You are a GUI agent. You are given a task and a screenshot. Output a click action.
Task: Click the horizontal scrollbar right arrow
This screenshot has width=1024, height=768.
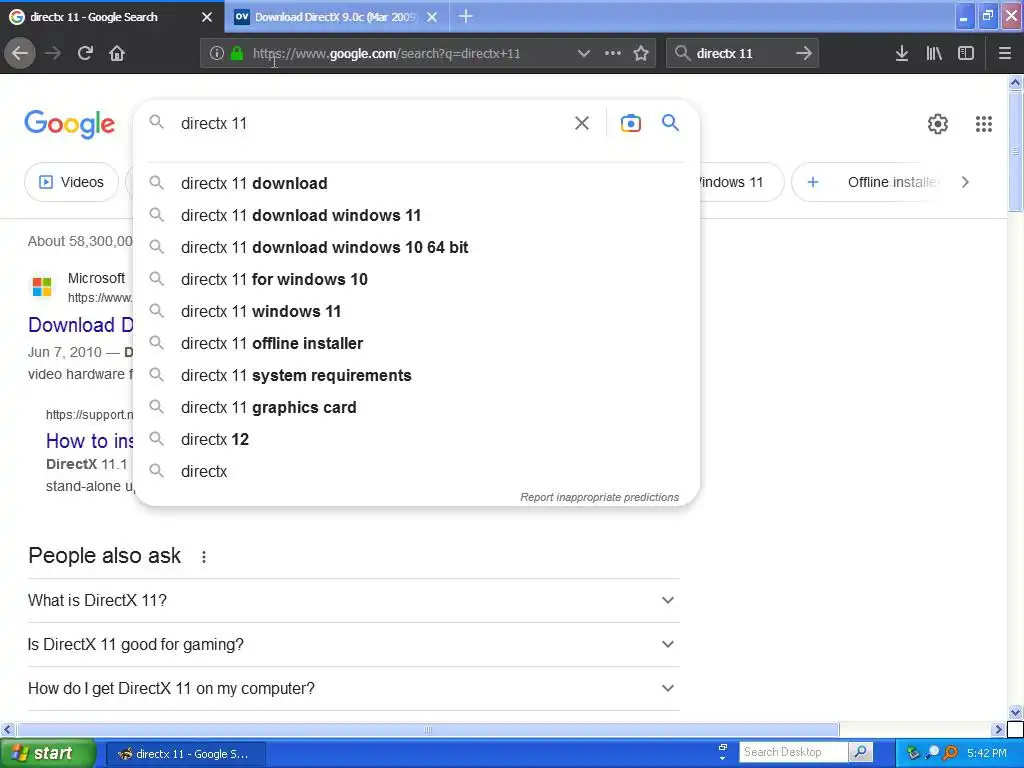point(998,729)
